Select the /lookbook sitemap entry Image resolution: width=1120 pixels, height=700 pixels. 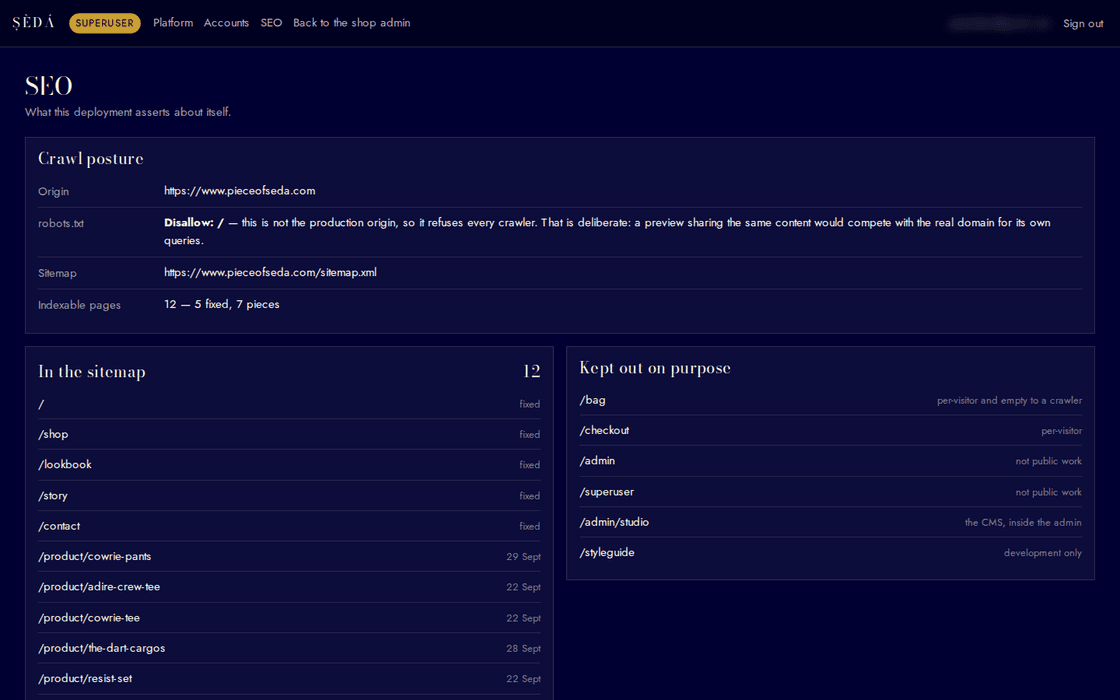[x=289, y=464]
